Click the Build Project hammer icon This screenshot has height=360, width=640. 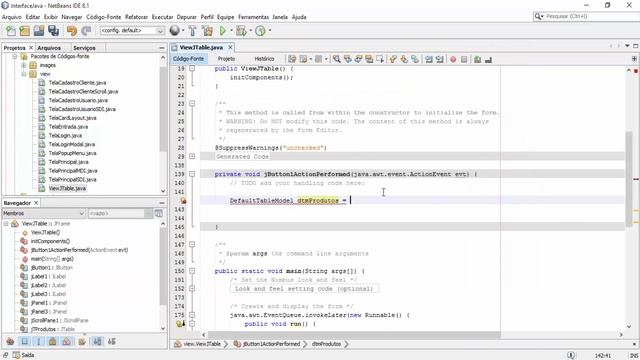pyautogui.click(x=193, y=31)
